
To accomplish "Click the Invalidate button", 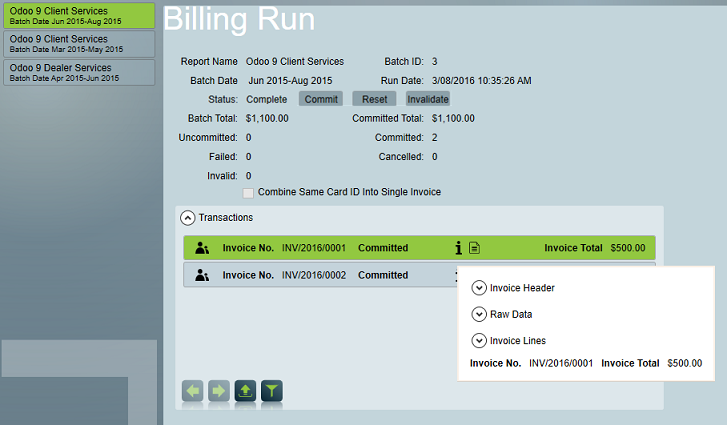I will click(x=428, y=99).
